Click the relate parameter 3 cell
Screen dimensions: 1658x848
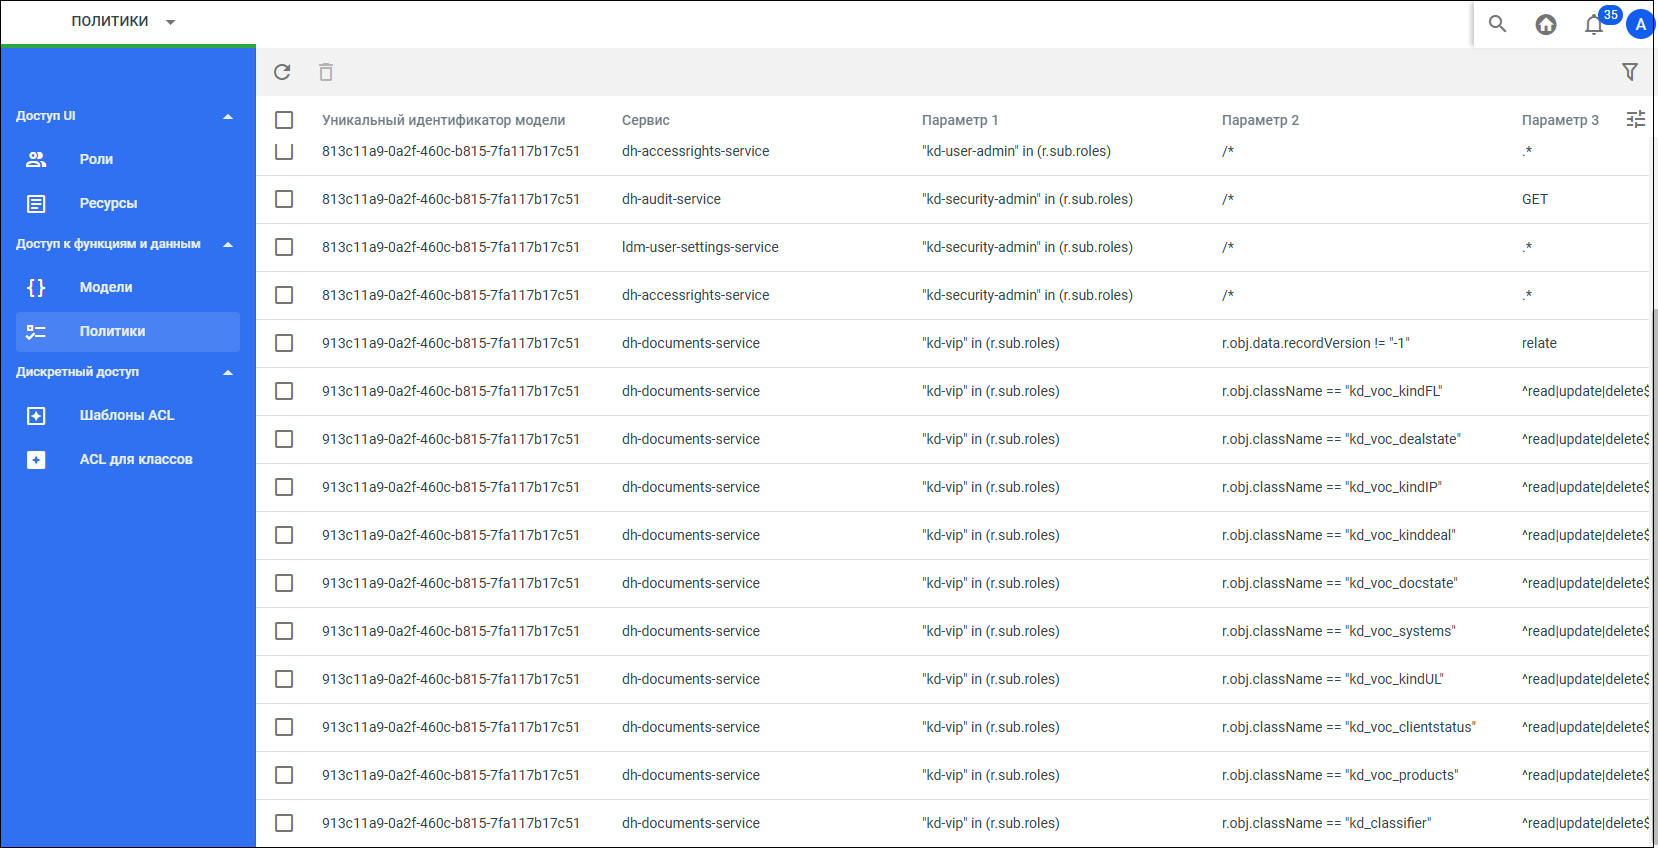point(1539,343)
